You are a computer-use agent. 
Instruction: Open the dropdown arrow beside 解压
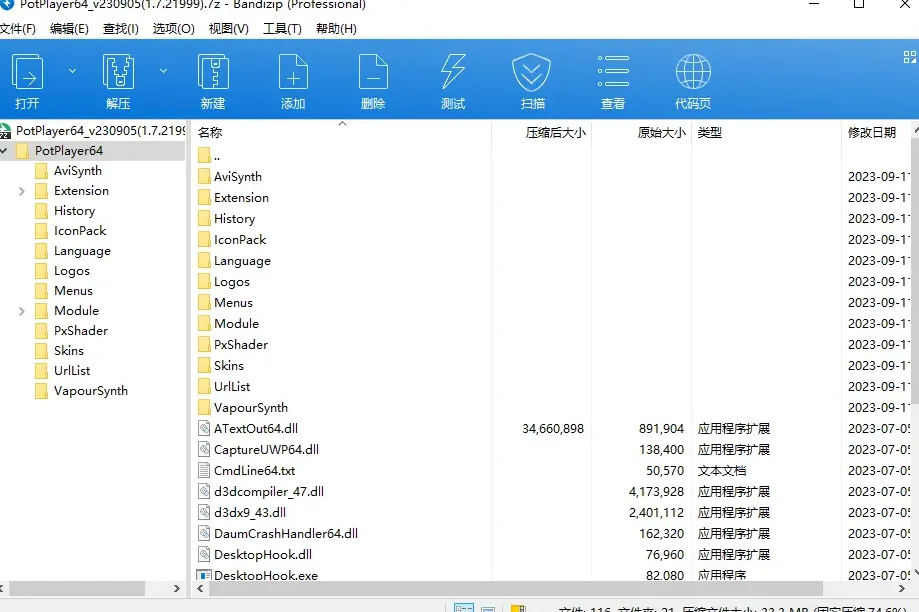pyautogui.click(x=164, y=71)
